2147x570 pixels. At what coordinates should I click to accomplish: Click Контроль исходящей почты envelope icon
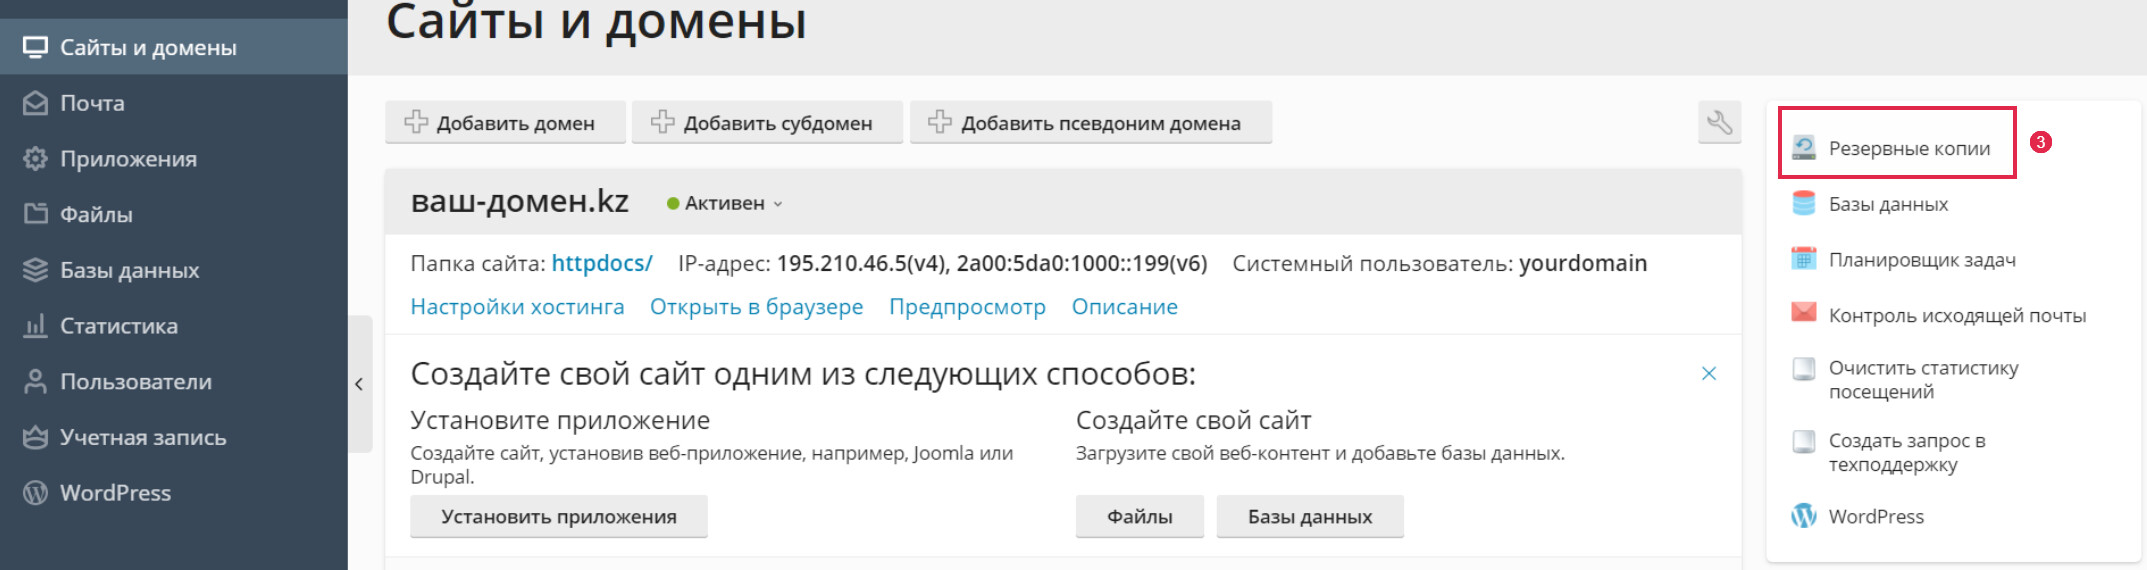[1804, 313]
